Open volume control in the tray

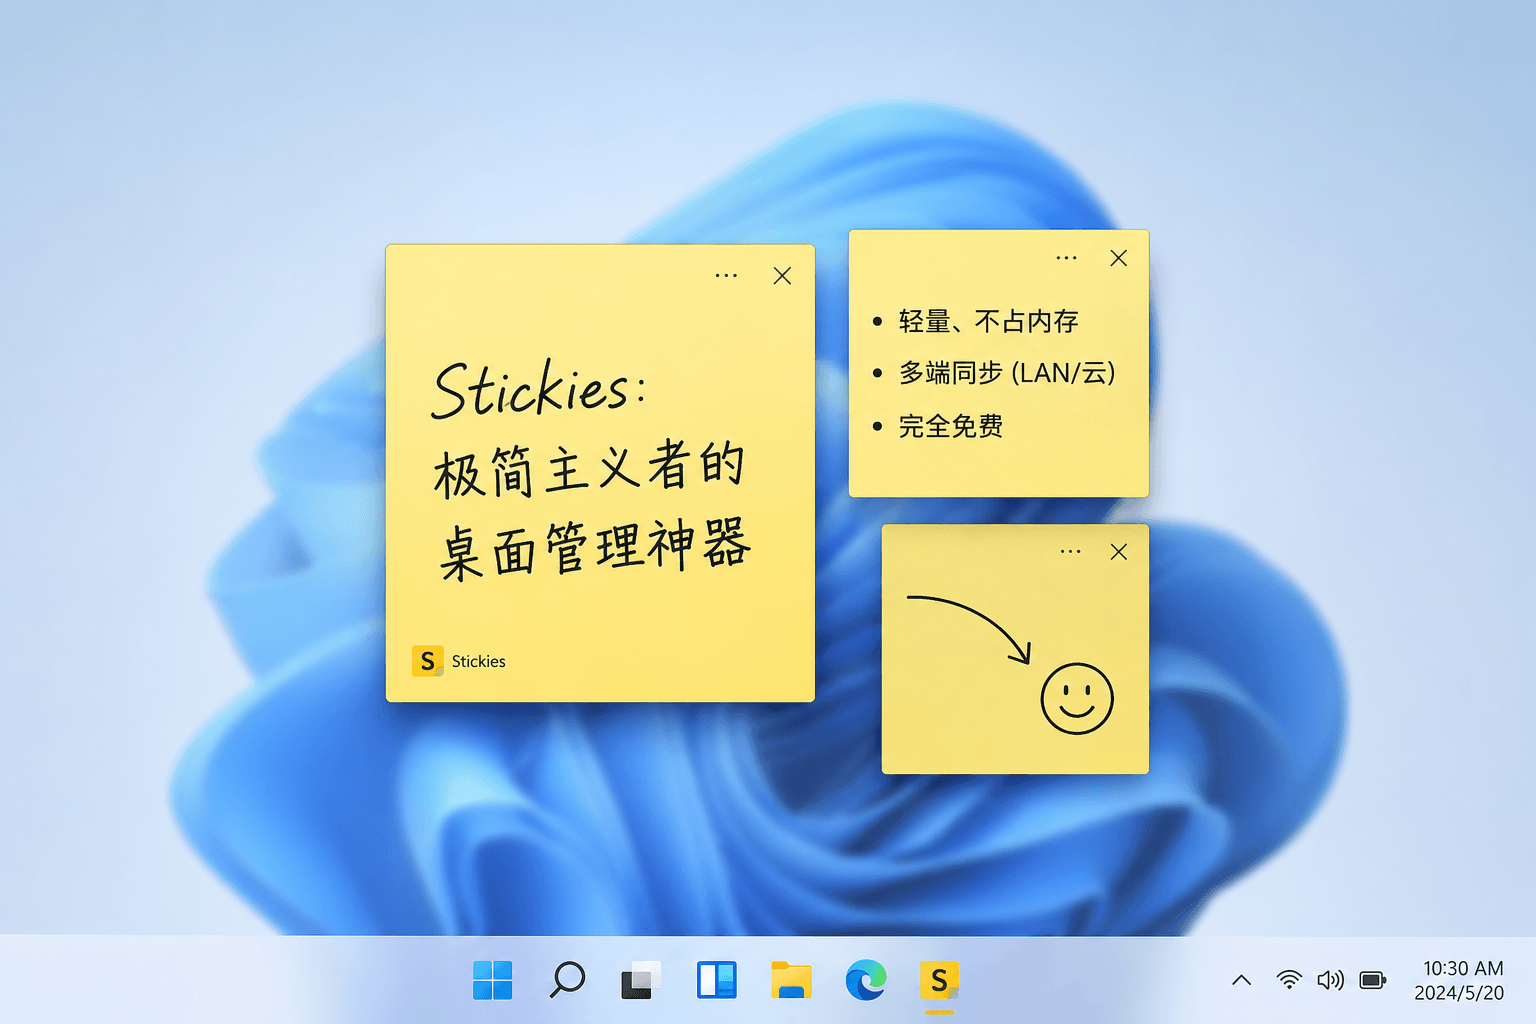(1330, 980)
